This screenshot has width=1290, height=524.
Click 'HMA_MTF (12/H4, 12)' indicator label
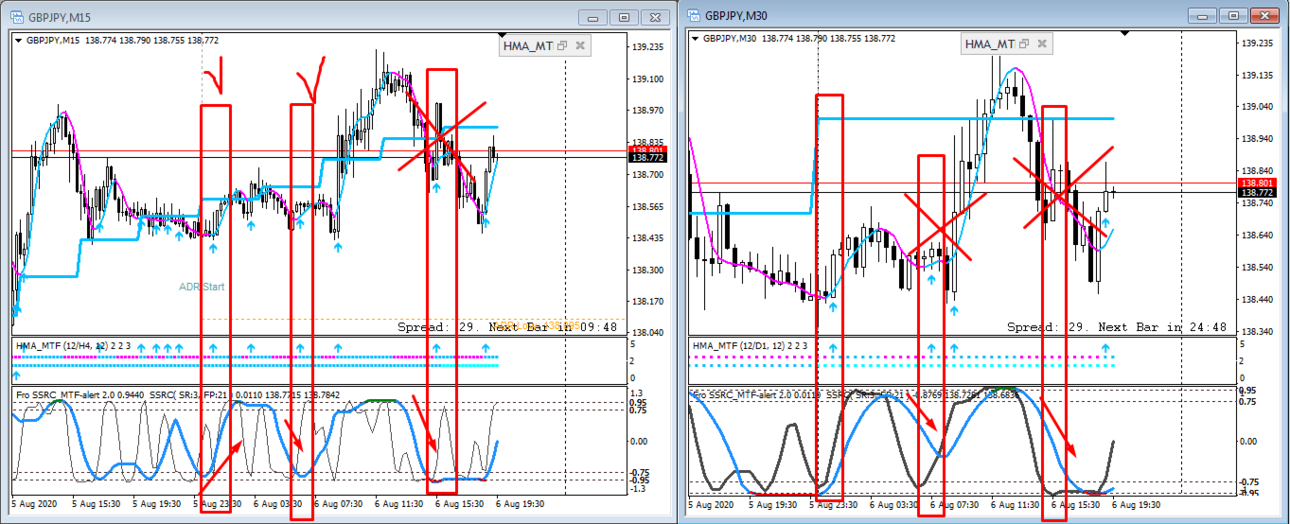pyautogui.click(x=62, y=345)
